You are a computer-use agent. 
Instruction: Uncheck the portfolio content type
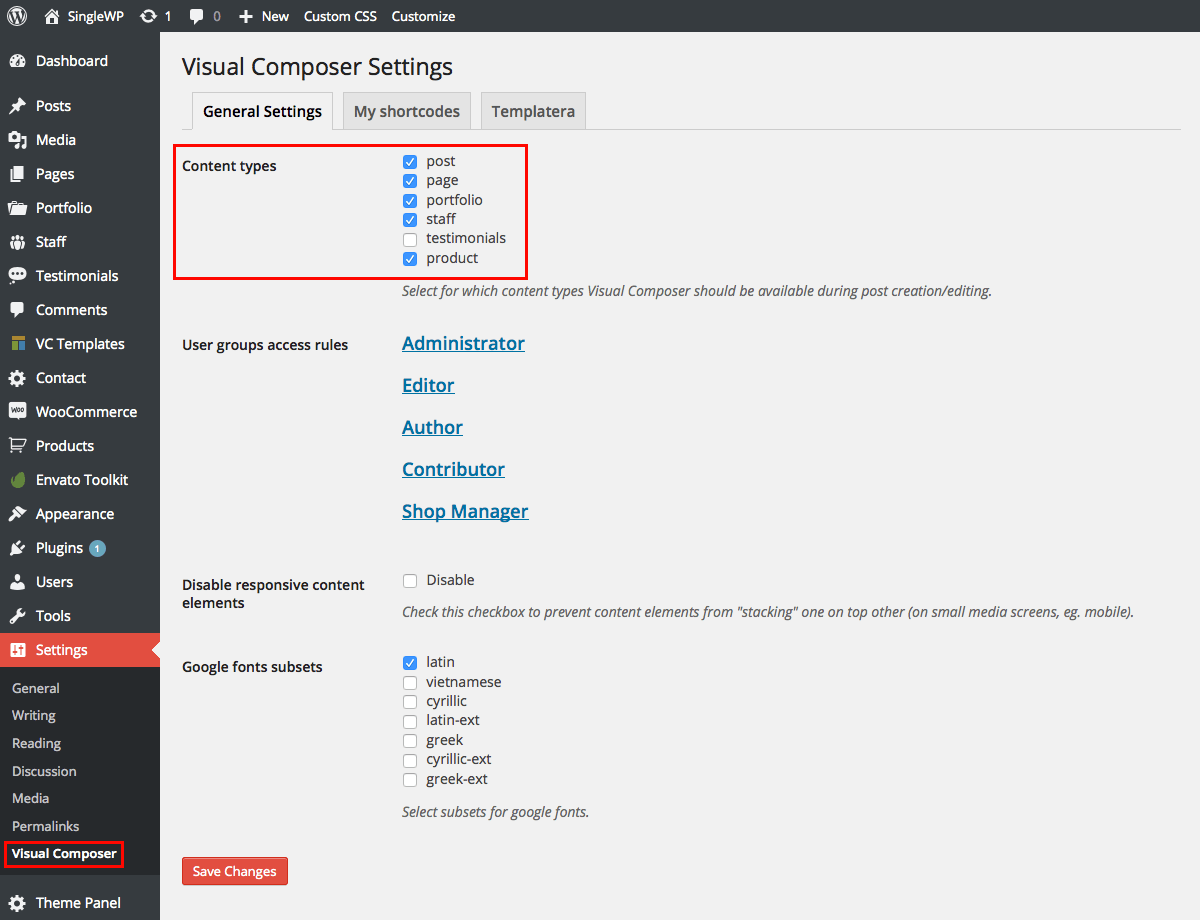410,200
